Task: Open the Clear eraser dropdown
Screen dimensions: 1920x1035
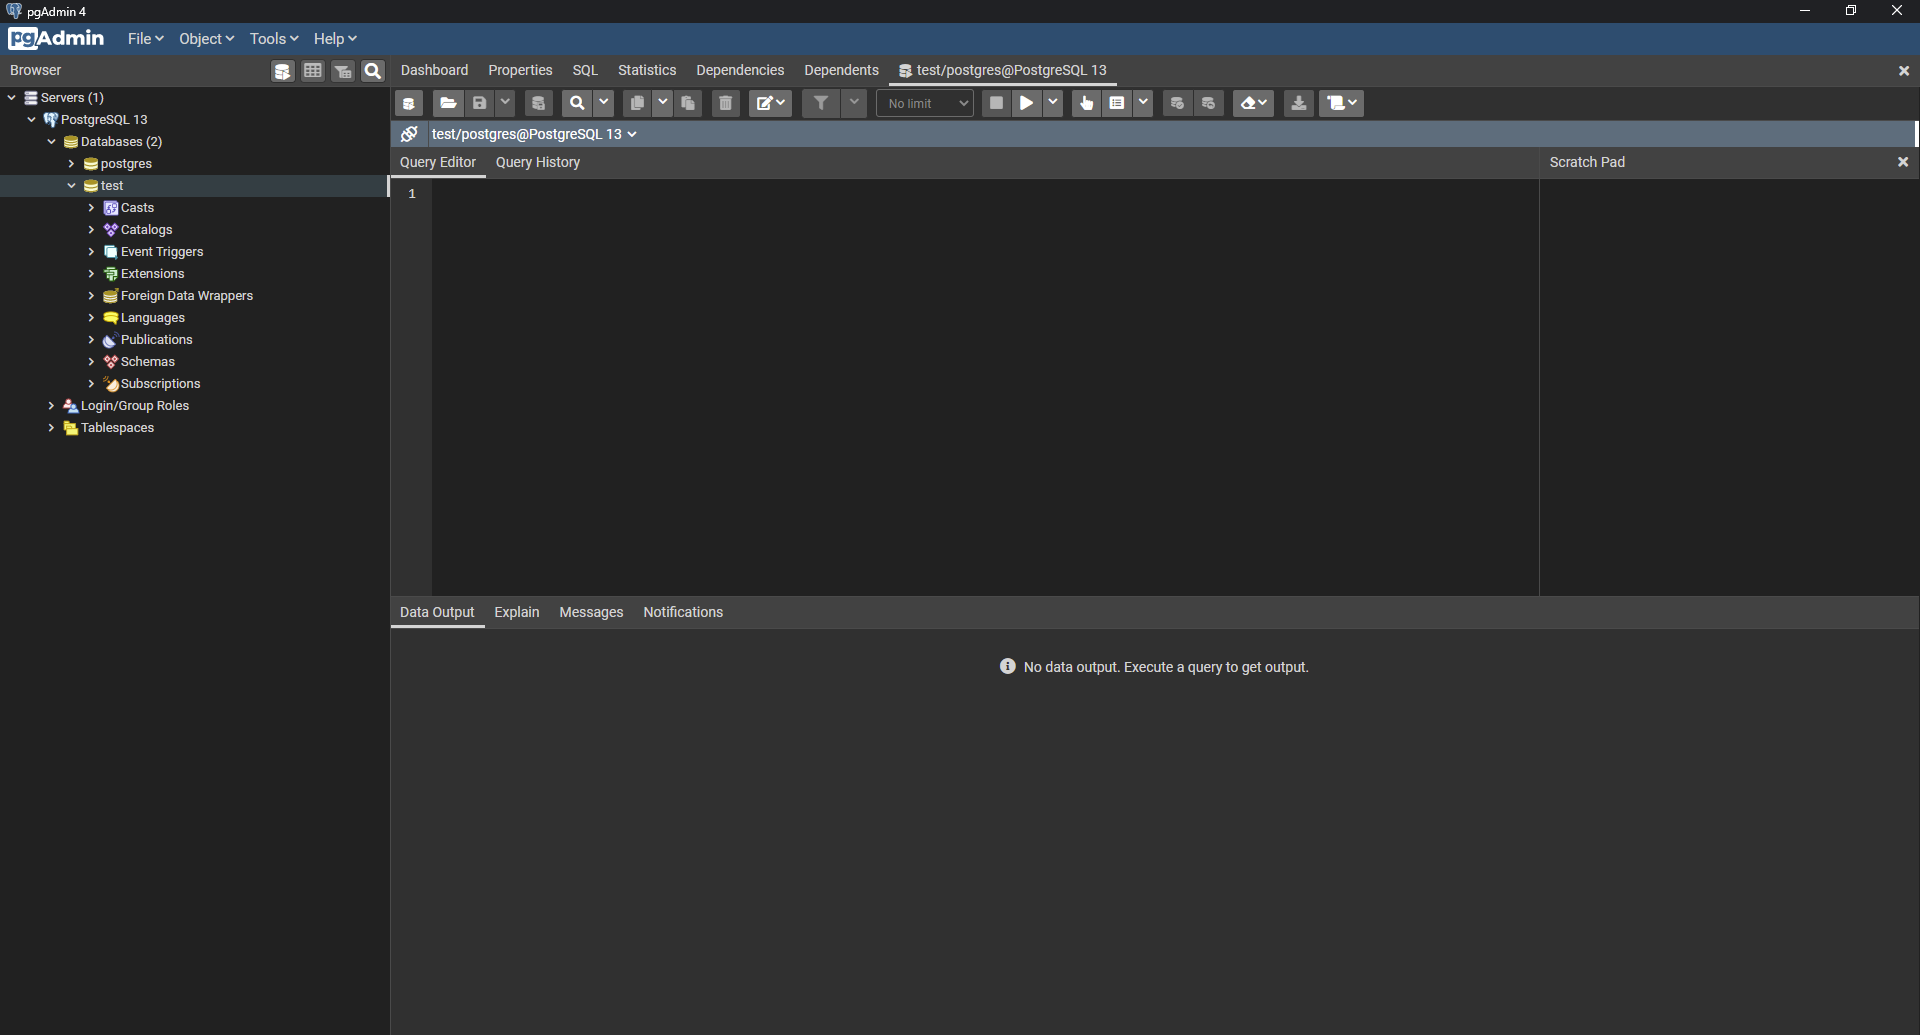Action: click(x=1254, y=103)
